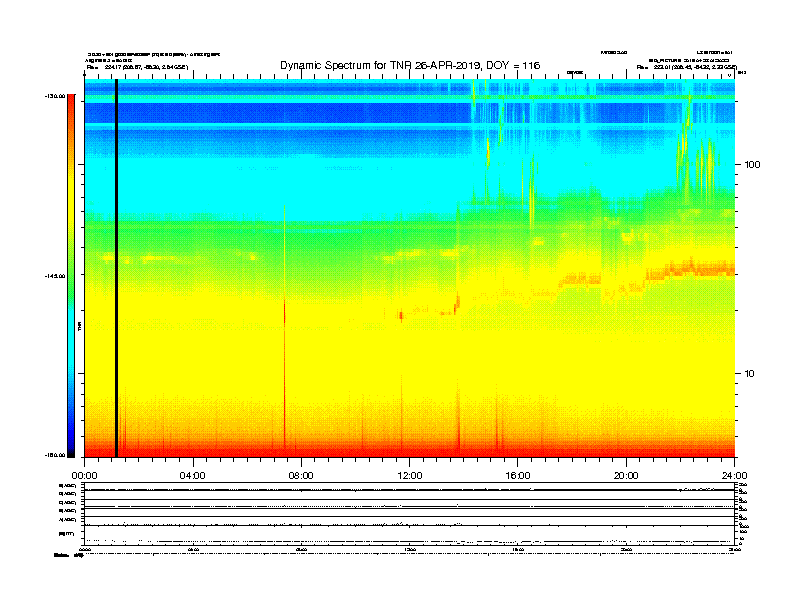
Task: Click the 10 frequency axis label
Action: pos(749,374)
